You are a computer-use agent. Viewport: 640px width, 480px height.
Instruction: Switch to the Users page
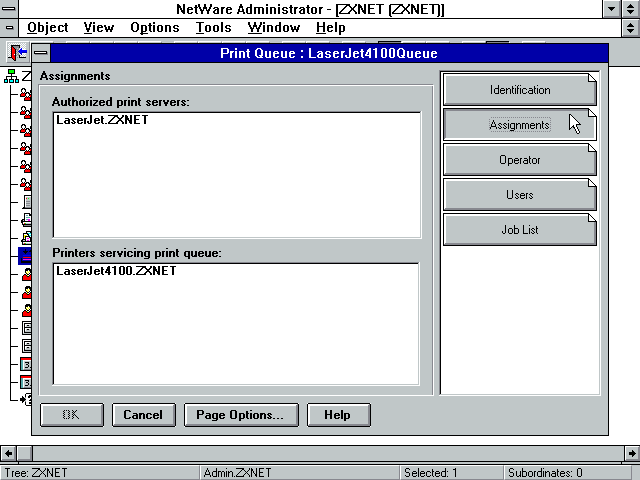(520, 195)
